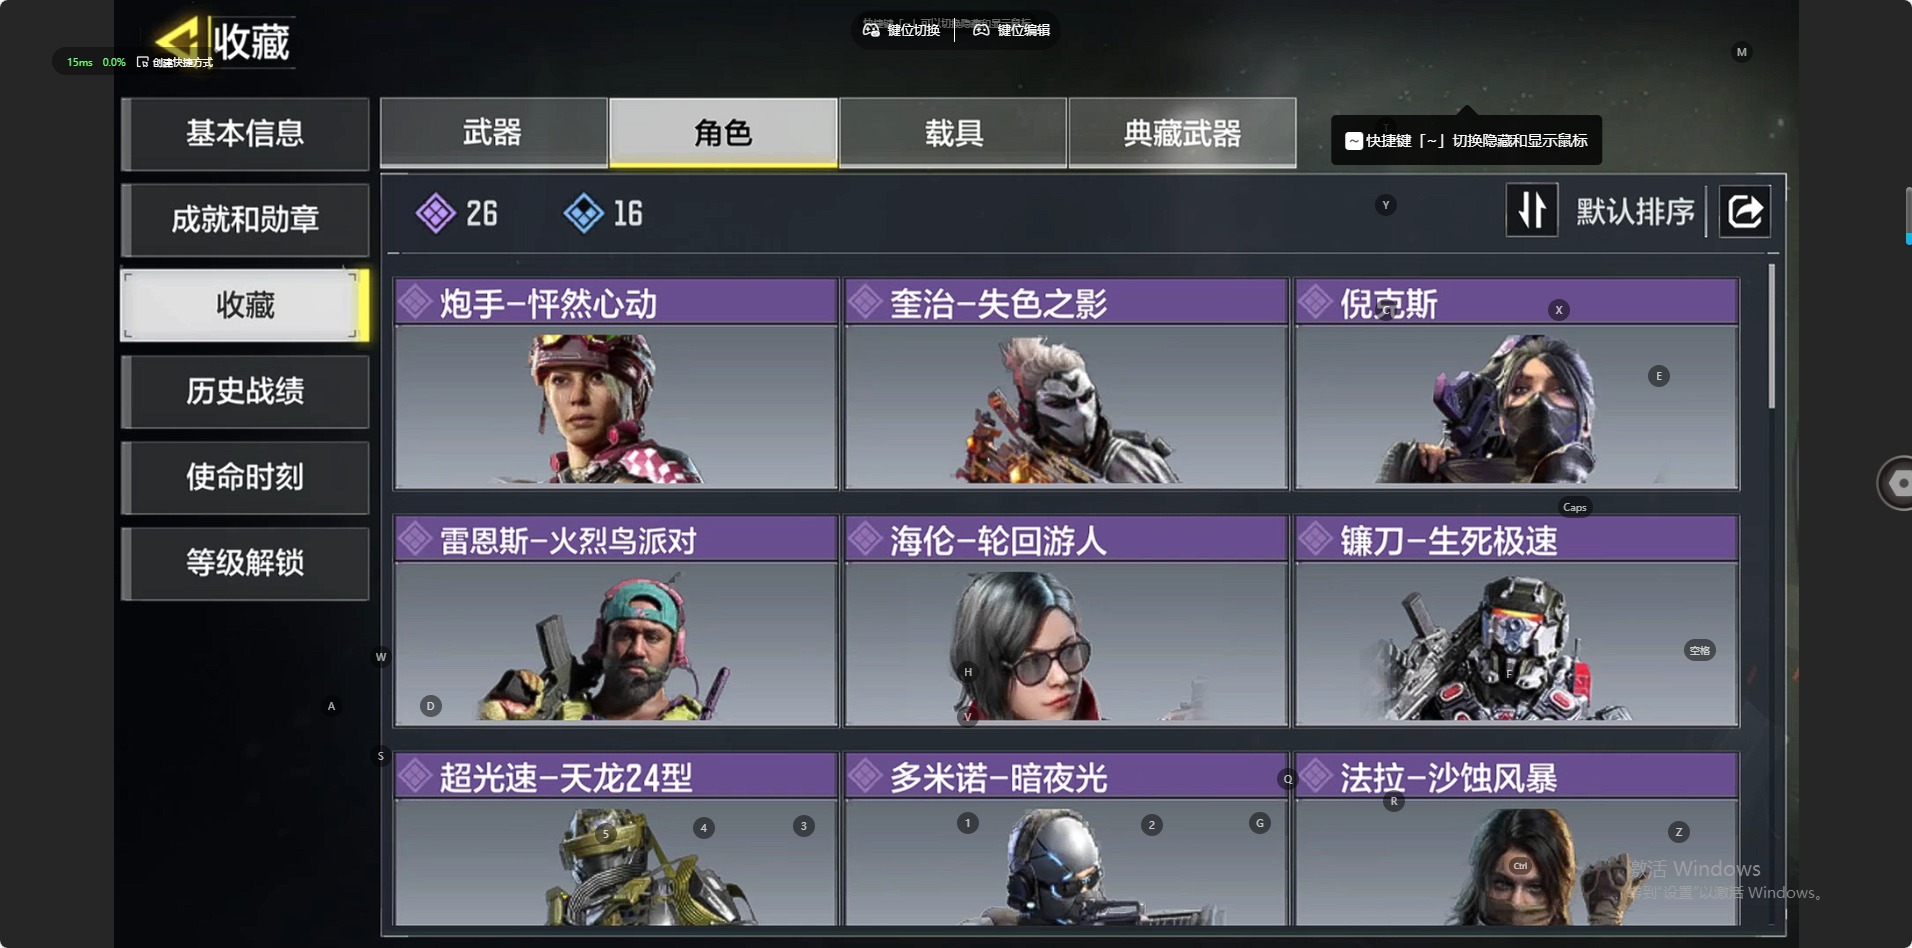Select the 镰刀-生死极速 character card

(x=1517, y=620)
